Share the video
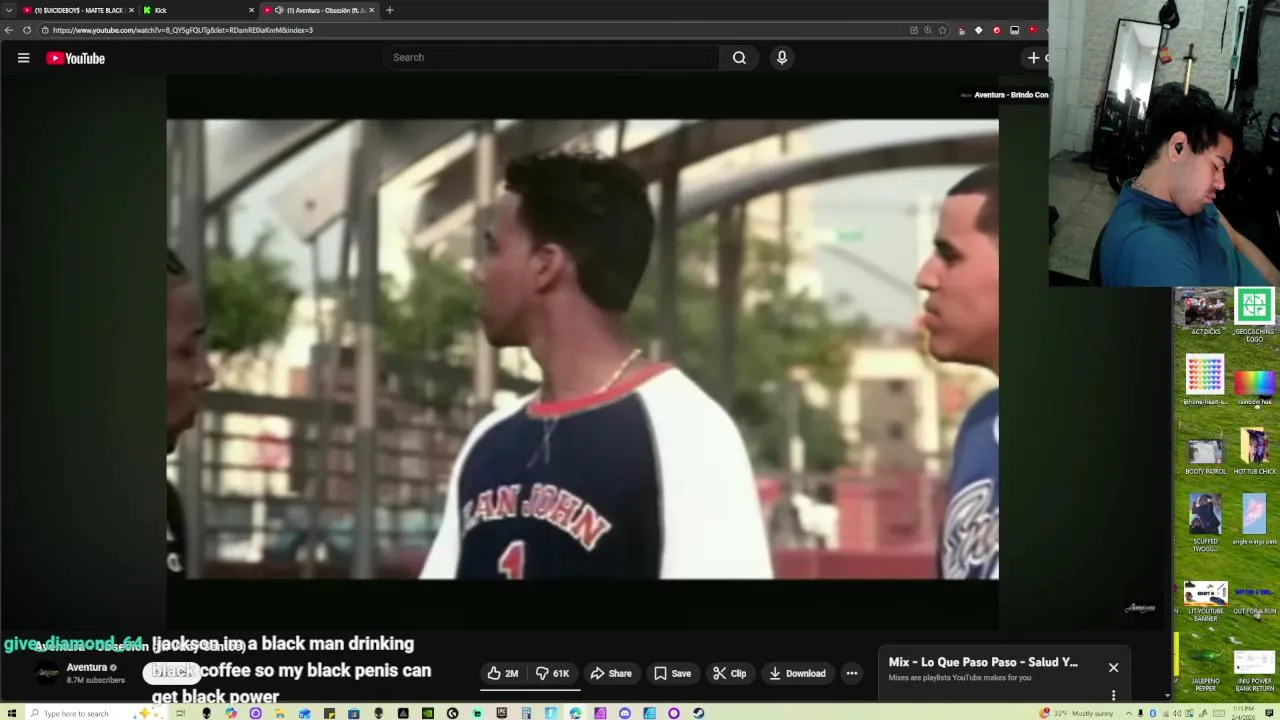The image size is (1280, 720). (611, 674)
